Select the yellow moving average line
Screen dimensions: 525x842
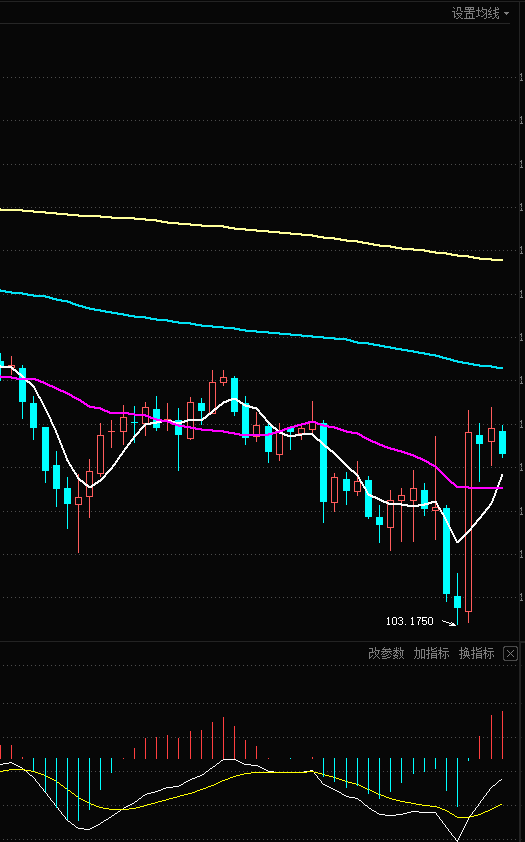click(251, 229)
